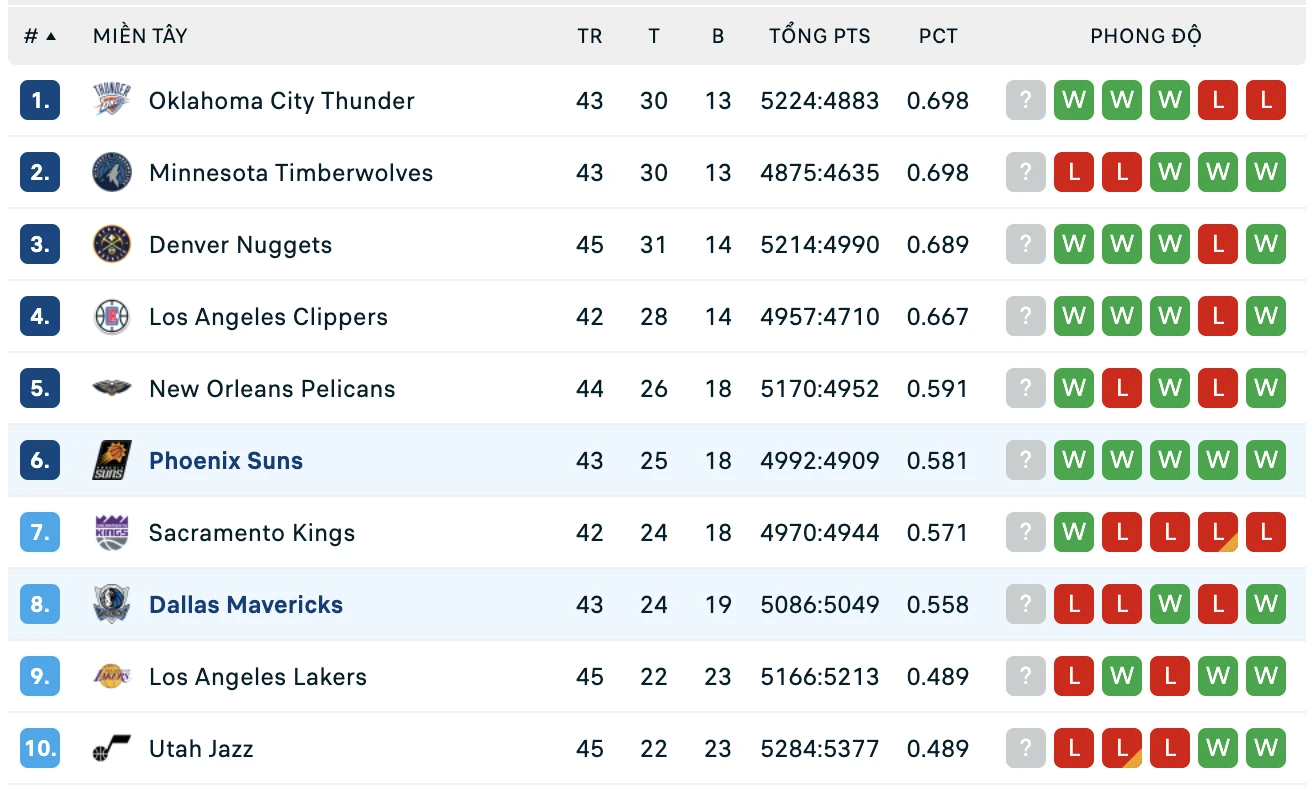Click the Minnesota Timberwolves team logo
The width and height of the screenshot is (1314, 790).
[x=111, y=172]
